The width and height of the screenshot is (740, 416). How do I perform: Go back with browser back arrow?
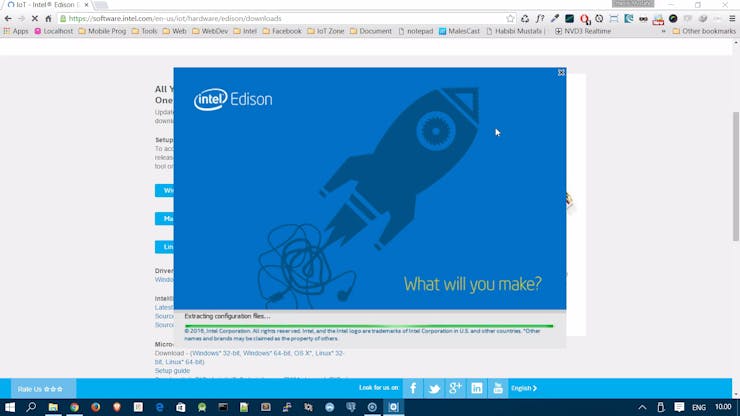pos(8,18)
